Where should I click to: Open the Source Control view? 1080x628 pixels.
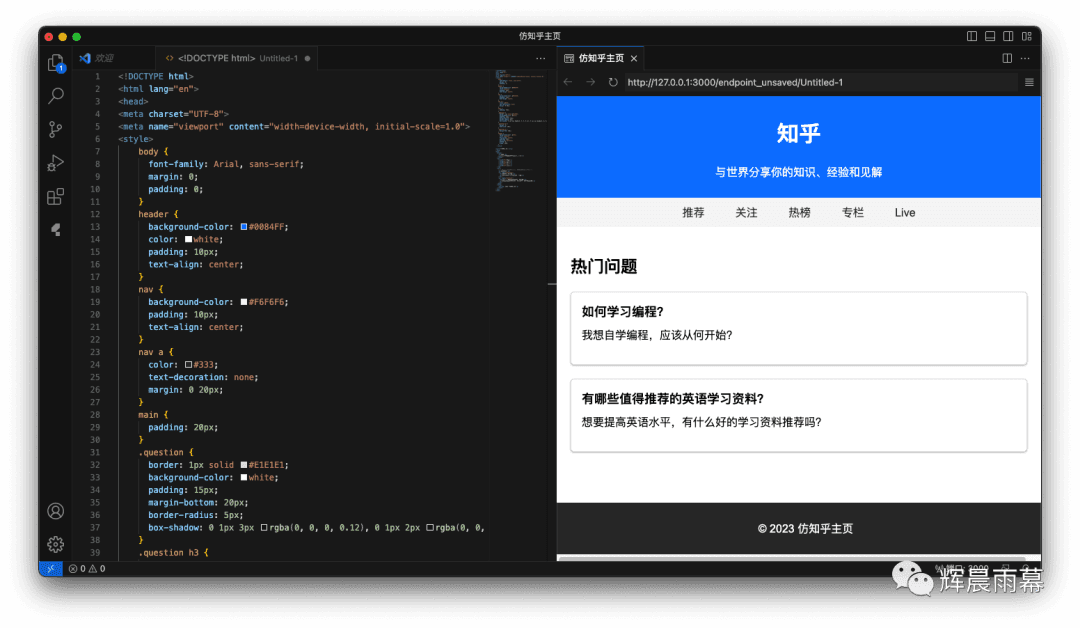click(x=56, y=129)
